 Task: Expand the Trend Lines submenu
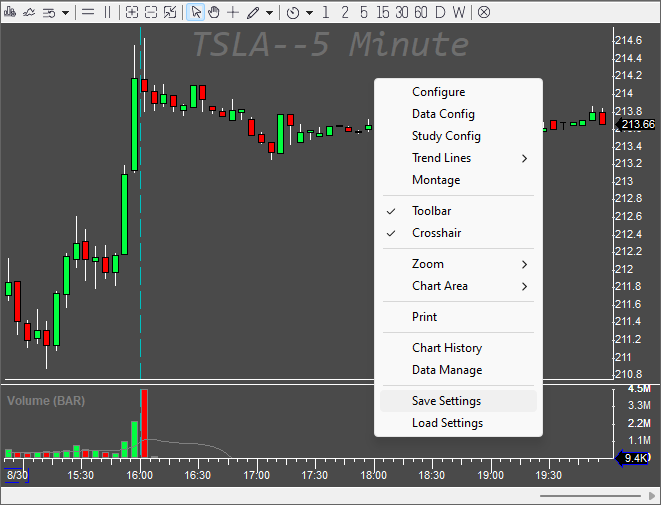tap(458, 158)
